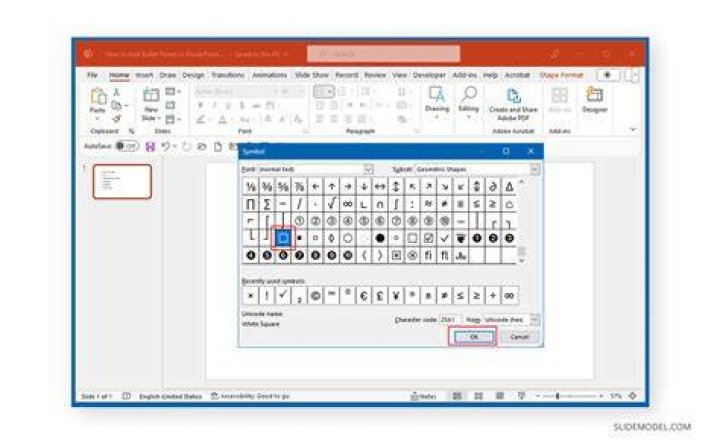Viewport: 720px width, 445px height.
Task: Select the slide 1 thumbnail
Action: [122, 182]
